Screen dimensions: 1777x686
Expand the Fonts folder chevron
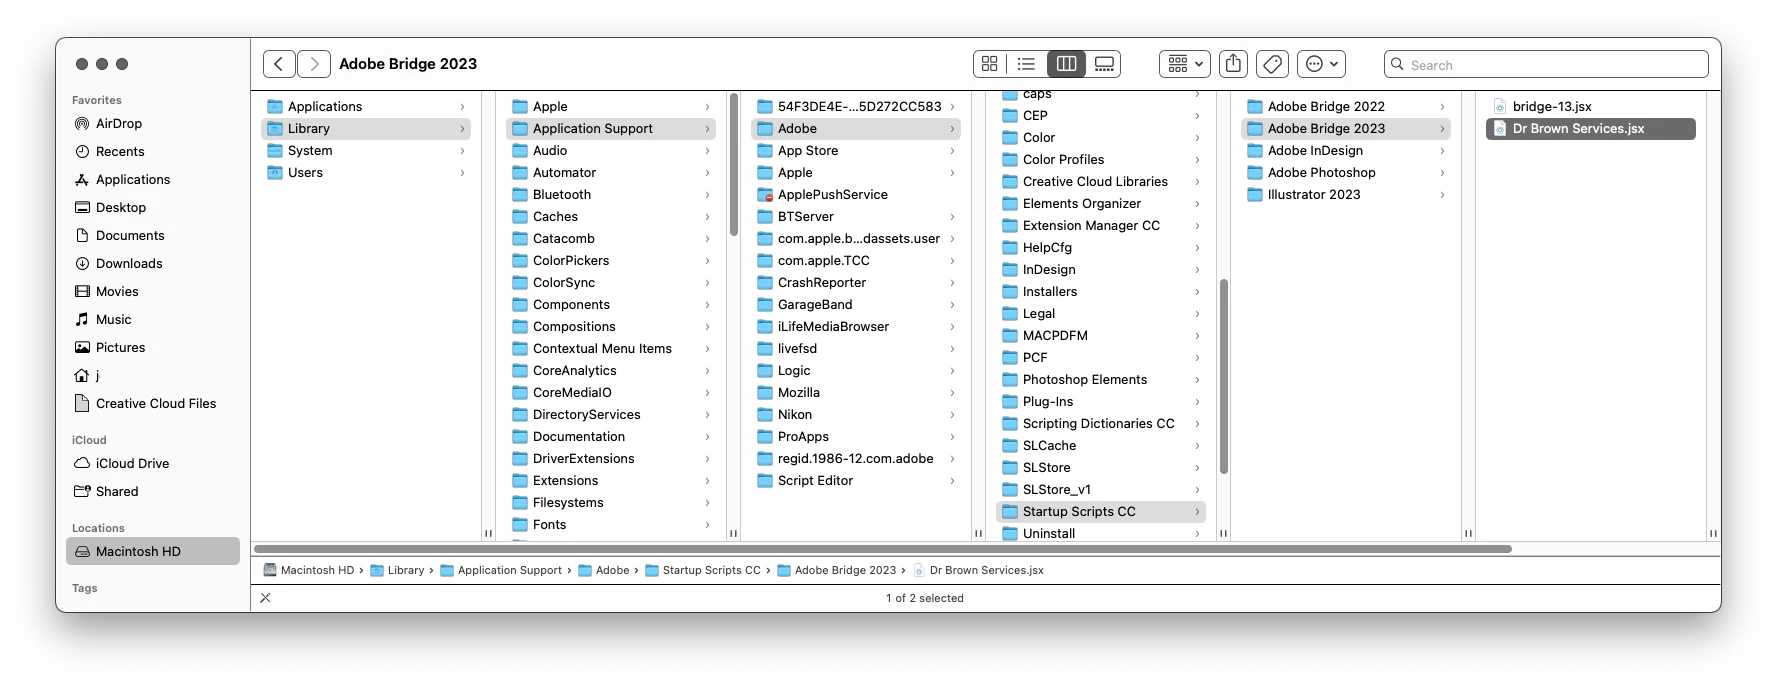click(x=707, y=525)
